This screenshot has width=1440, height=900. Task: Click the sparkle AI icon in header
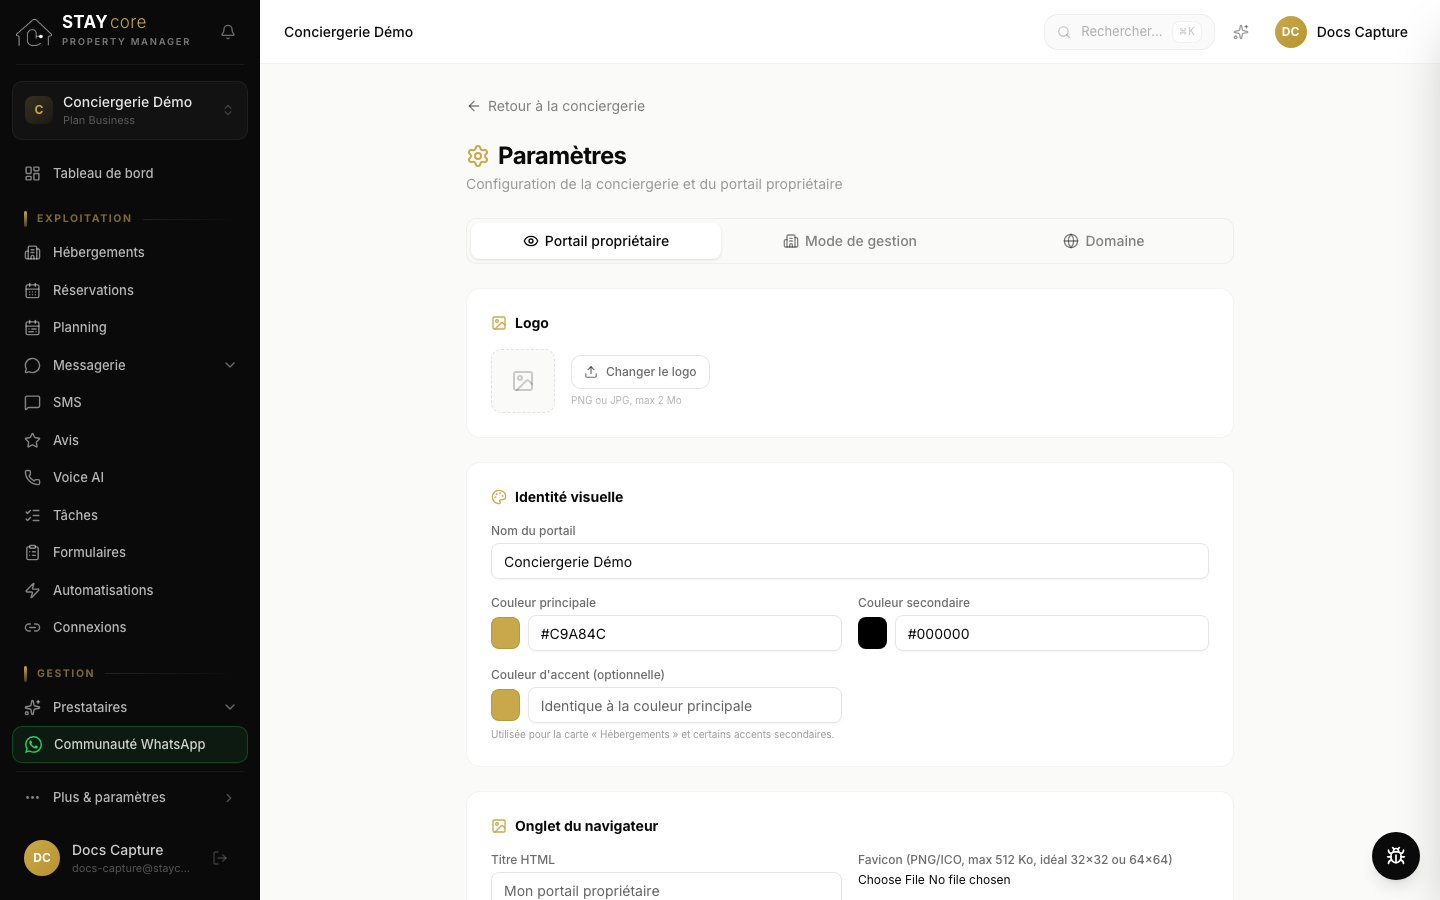tap(1241, 32)
